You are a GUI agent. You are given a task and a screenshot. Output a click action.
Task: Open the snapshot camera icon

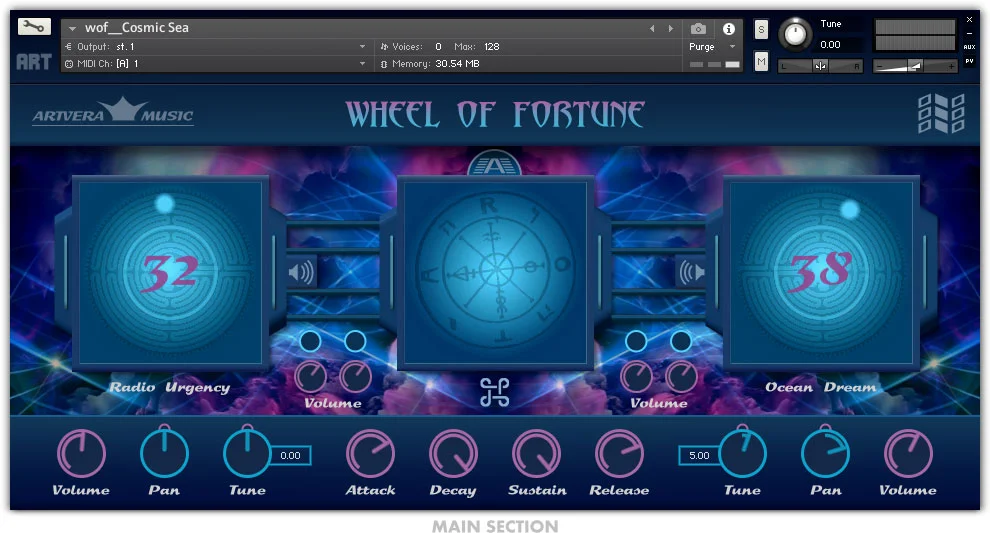point(698,28)
